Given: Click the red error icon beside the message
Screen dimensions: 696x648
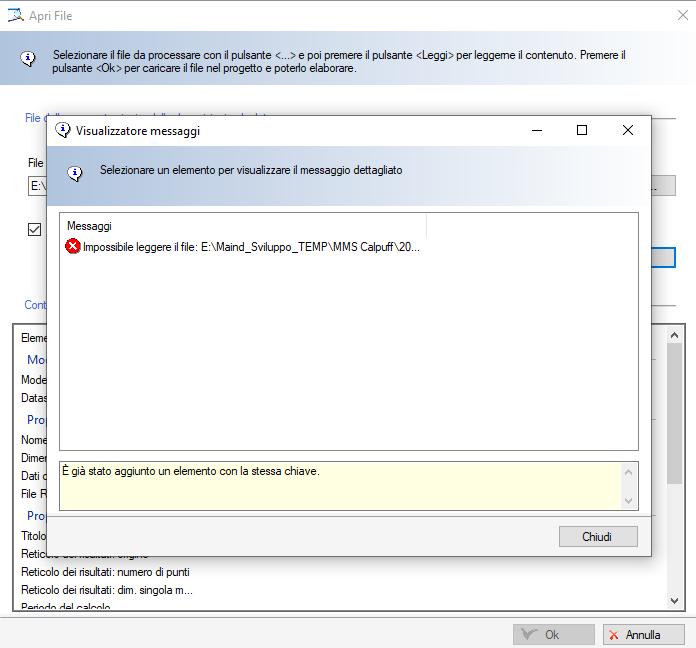Looking at the screenshot, I should click(x=72, y=247).
